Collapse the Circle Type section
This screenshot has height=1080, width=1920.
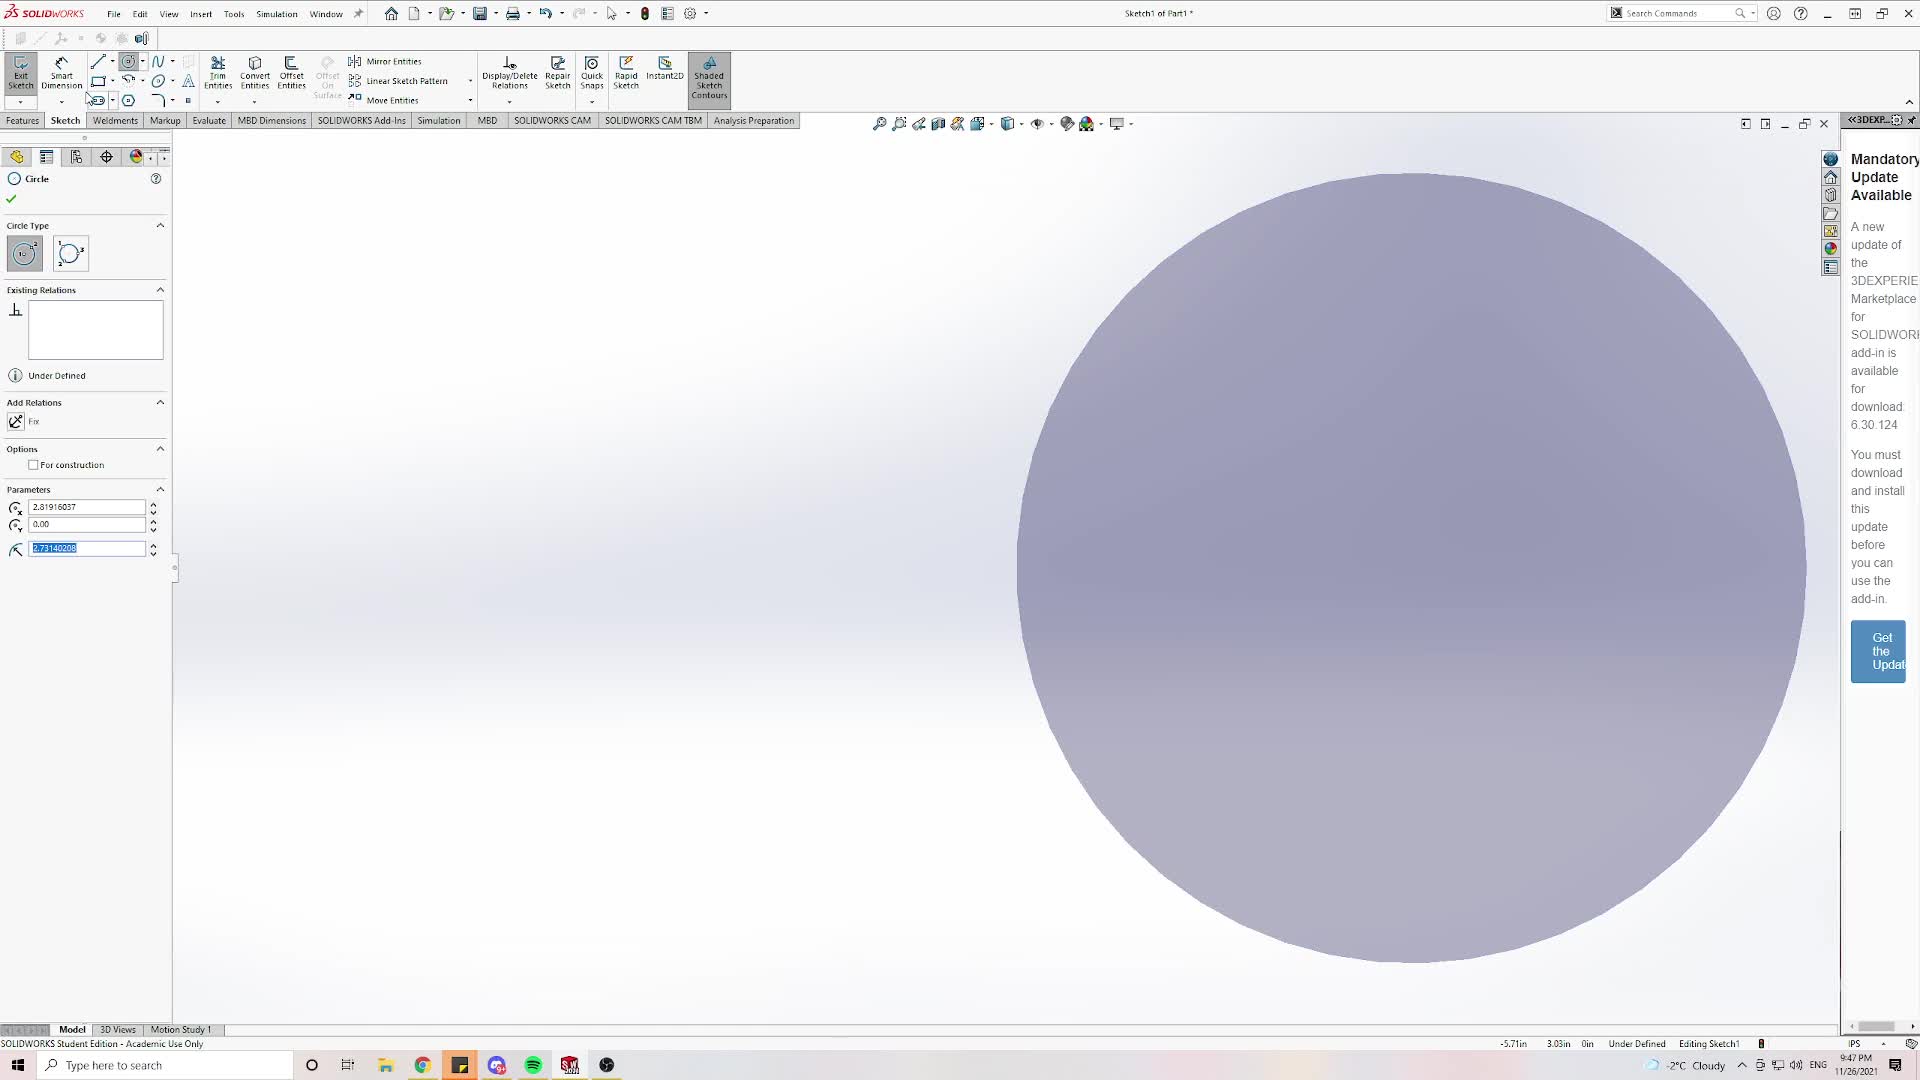[x=160, y=226]
